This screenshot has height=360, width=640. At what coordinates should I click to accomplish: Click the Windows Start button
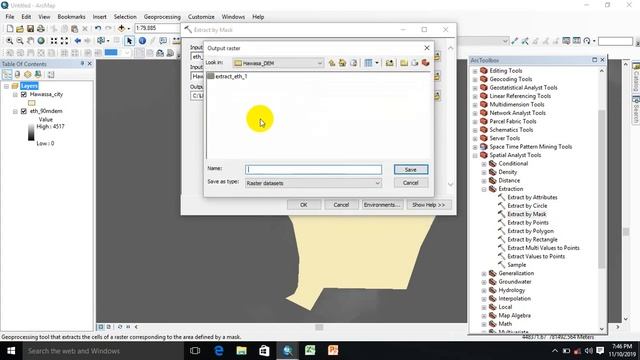pyautogui.click(x=11, y=351)
